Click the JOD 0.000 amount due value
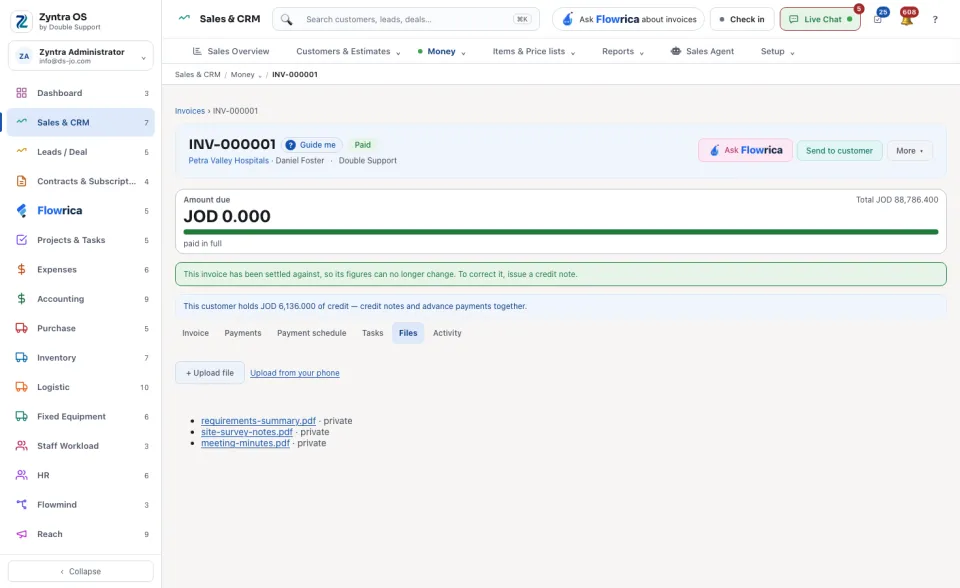This screenshot has width=960, height=588. [x=227, y=216]
